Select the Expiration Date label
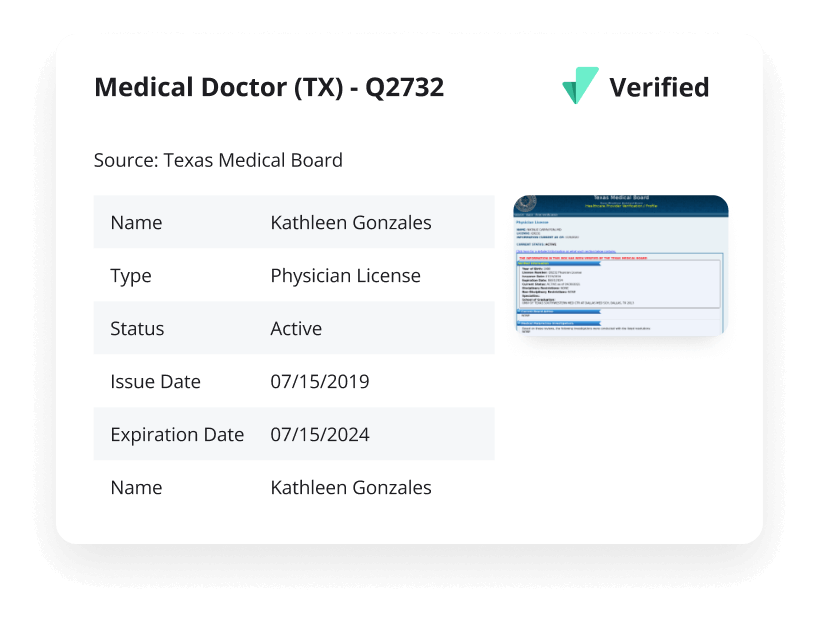Viewport: 817px width, 621px height. (177, 435)
